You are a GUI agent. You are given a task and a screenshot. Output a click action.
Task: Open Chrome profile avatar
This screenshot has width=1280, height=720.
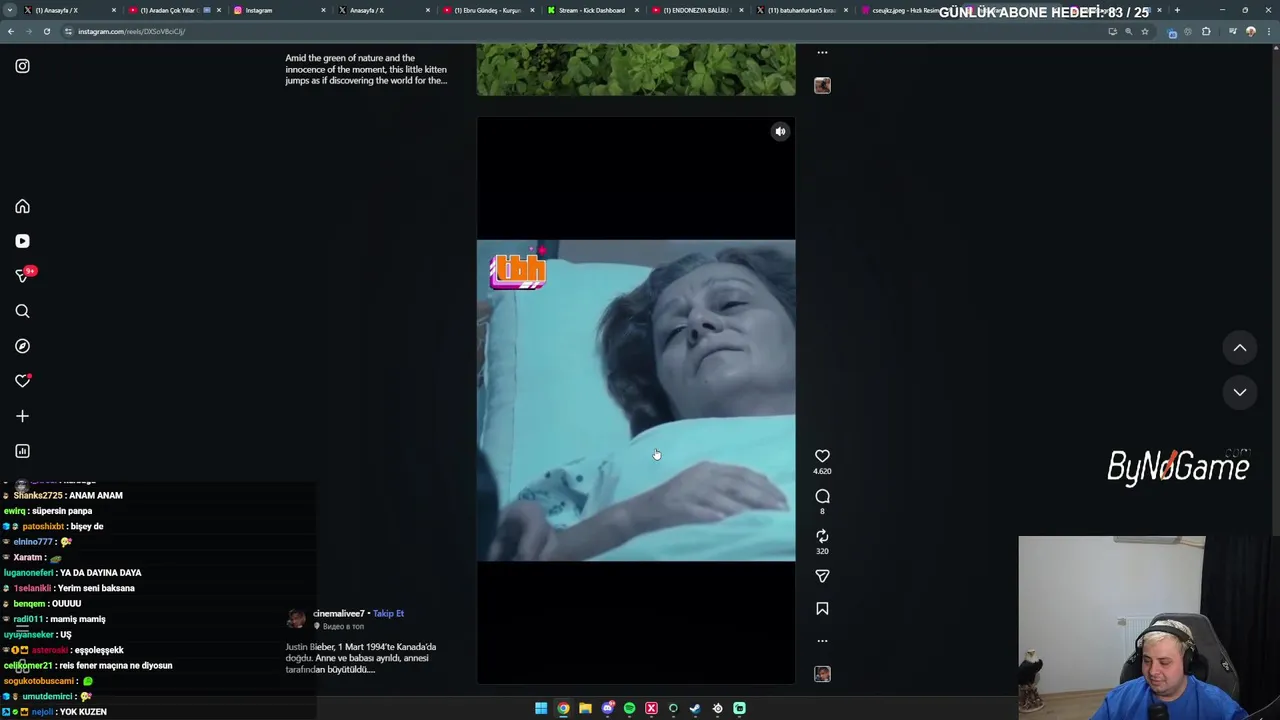[x=1250, y=31]
